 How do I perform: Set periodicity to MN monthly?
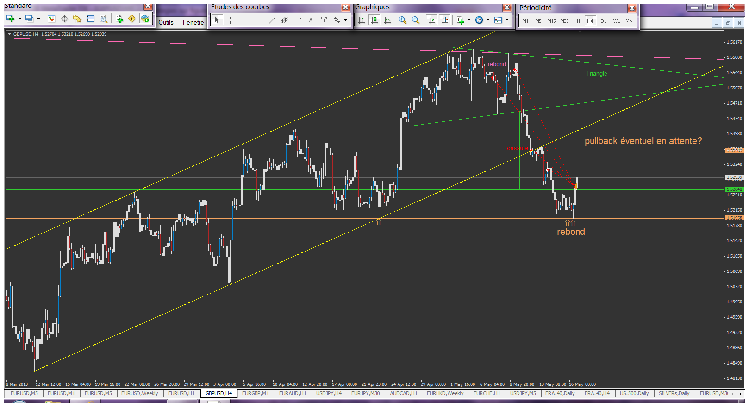629,21
